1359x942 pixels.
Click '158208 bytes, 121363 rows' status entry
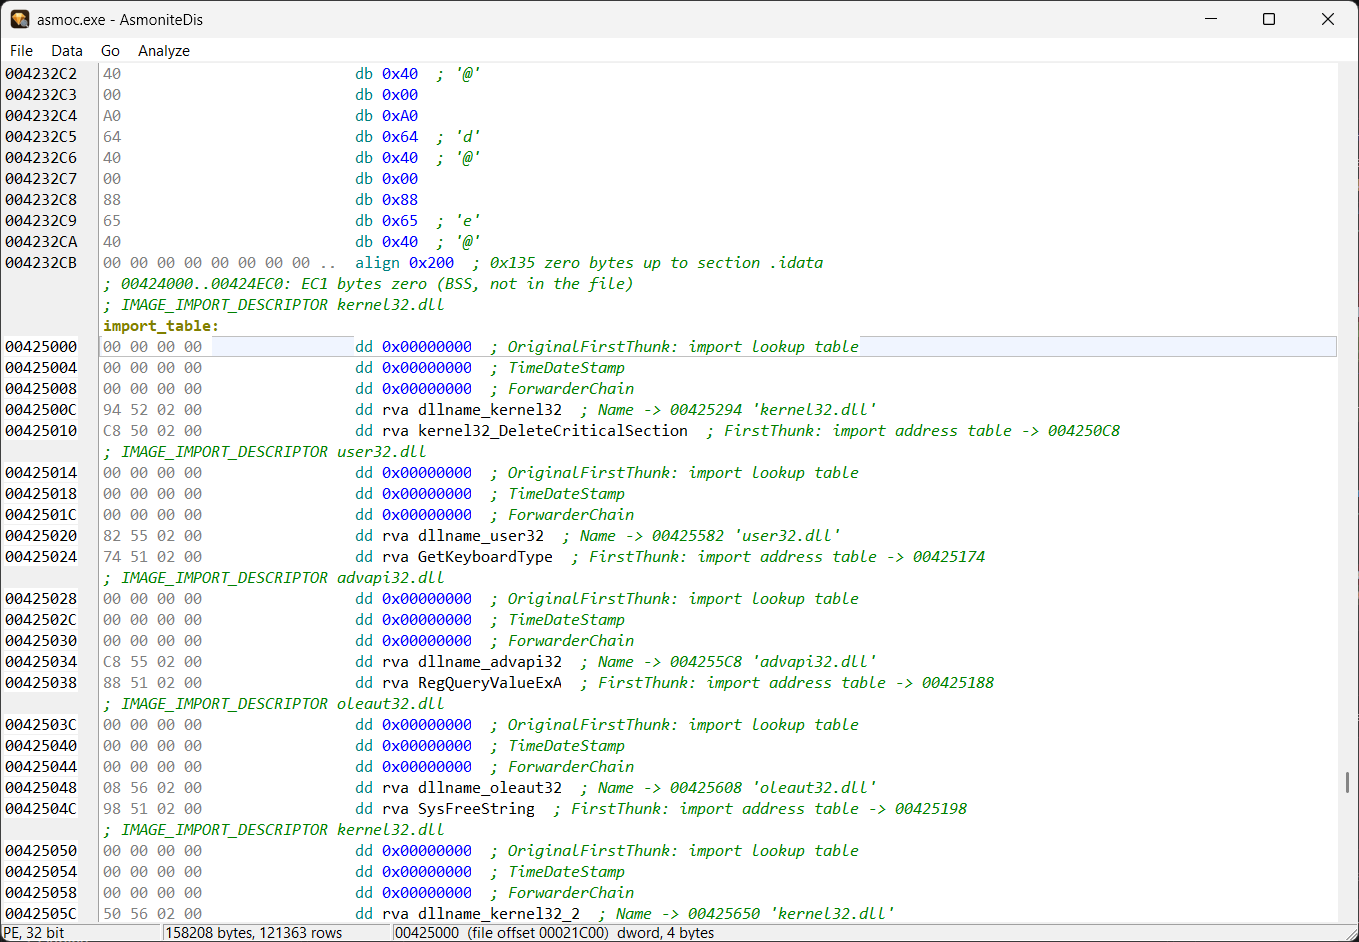pos(254,933)
